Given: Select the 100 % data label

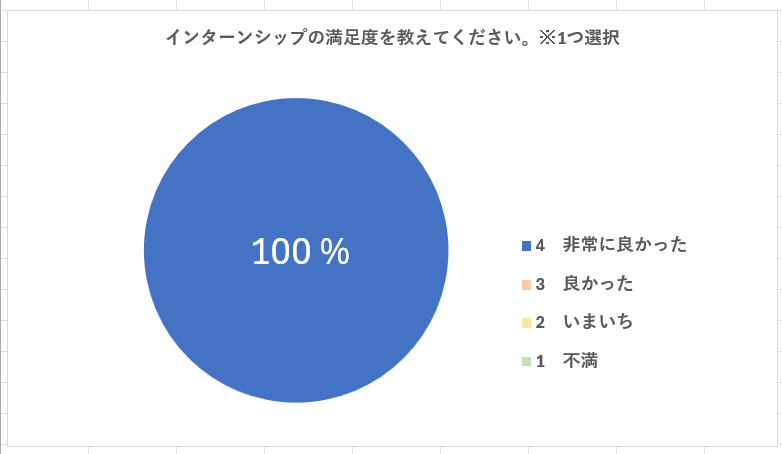Looking at the screenshot, I should point(300,251).
